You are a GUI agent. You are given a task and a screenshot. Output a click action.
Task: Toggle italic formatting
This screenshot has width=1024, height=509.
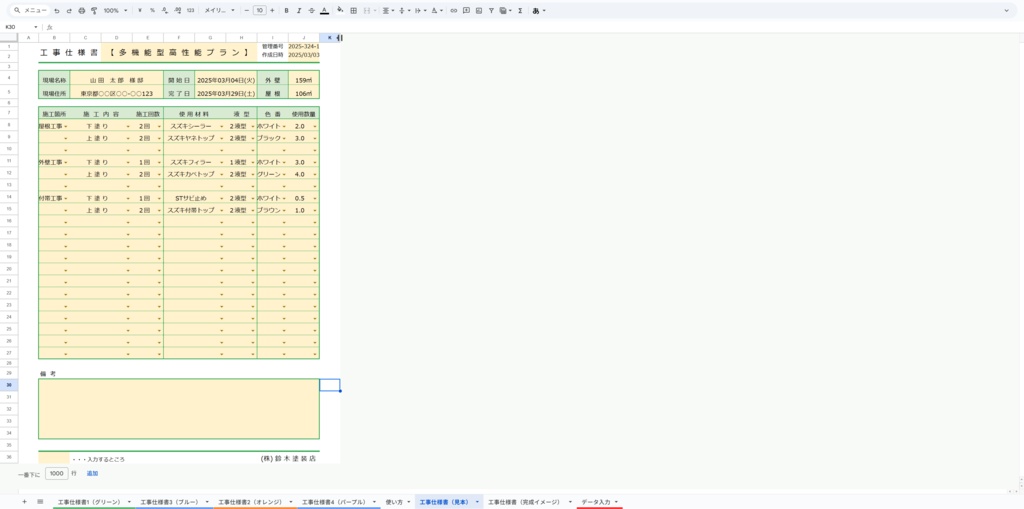(x=298, y=10)
